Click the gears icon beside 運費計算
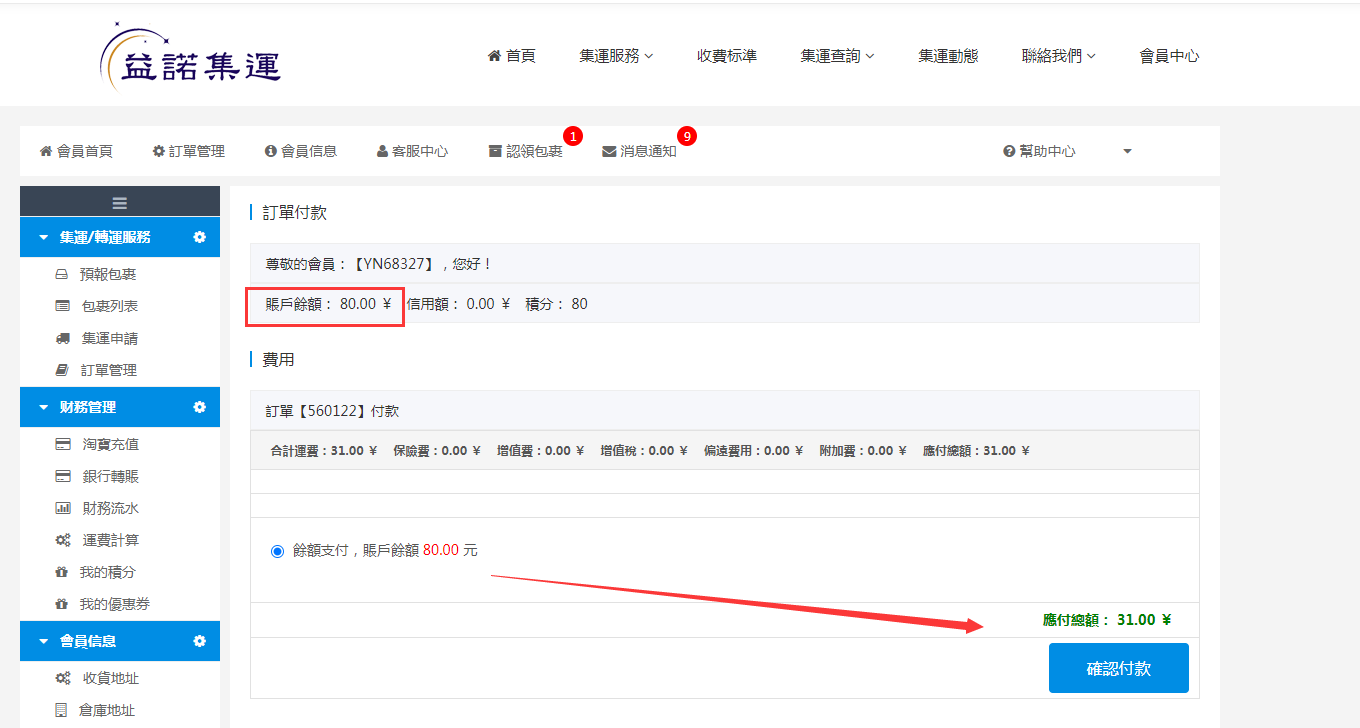1360x728 pixels. [62, 540]
